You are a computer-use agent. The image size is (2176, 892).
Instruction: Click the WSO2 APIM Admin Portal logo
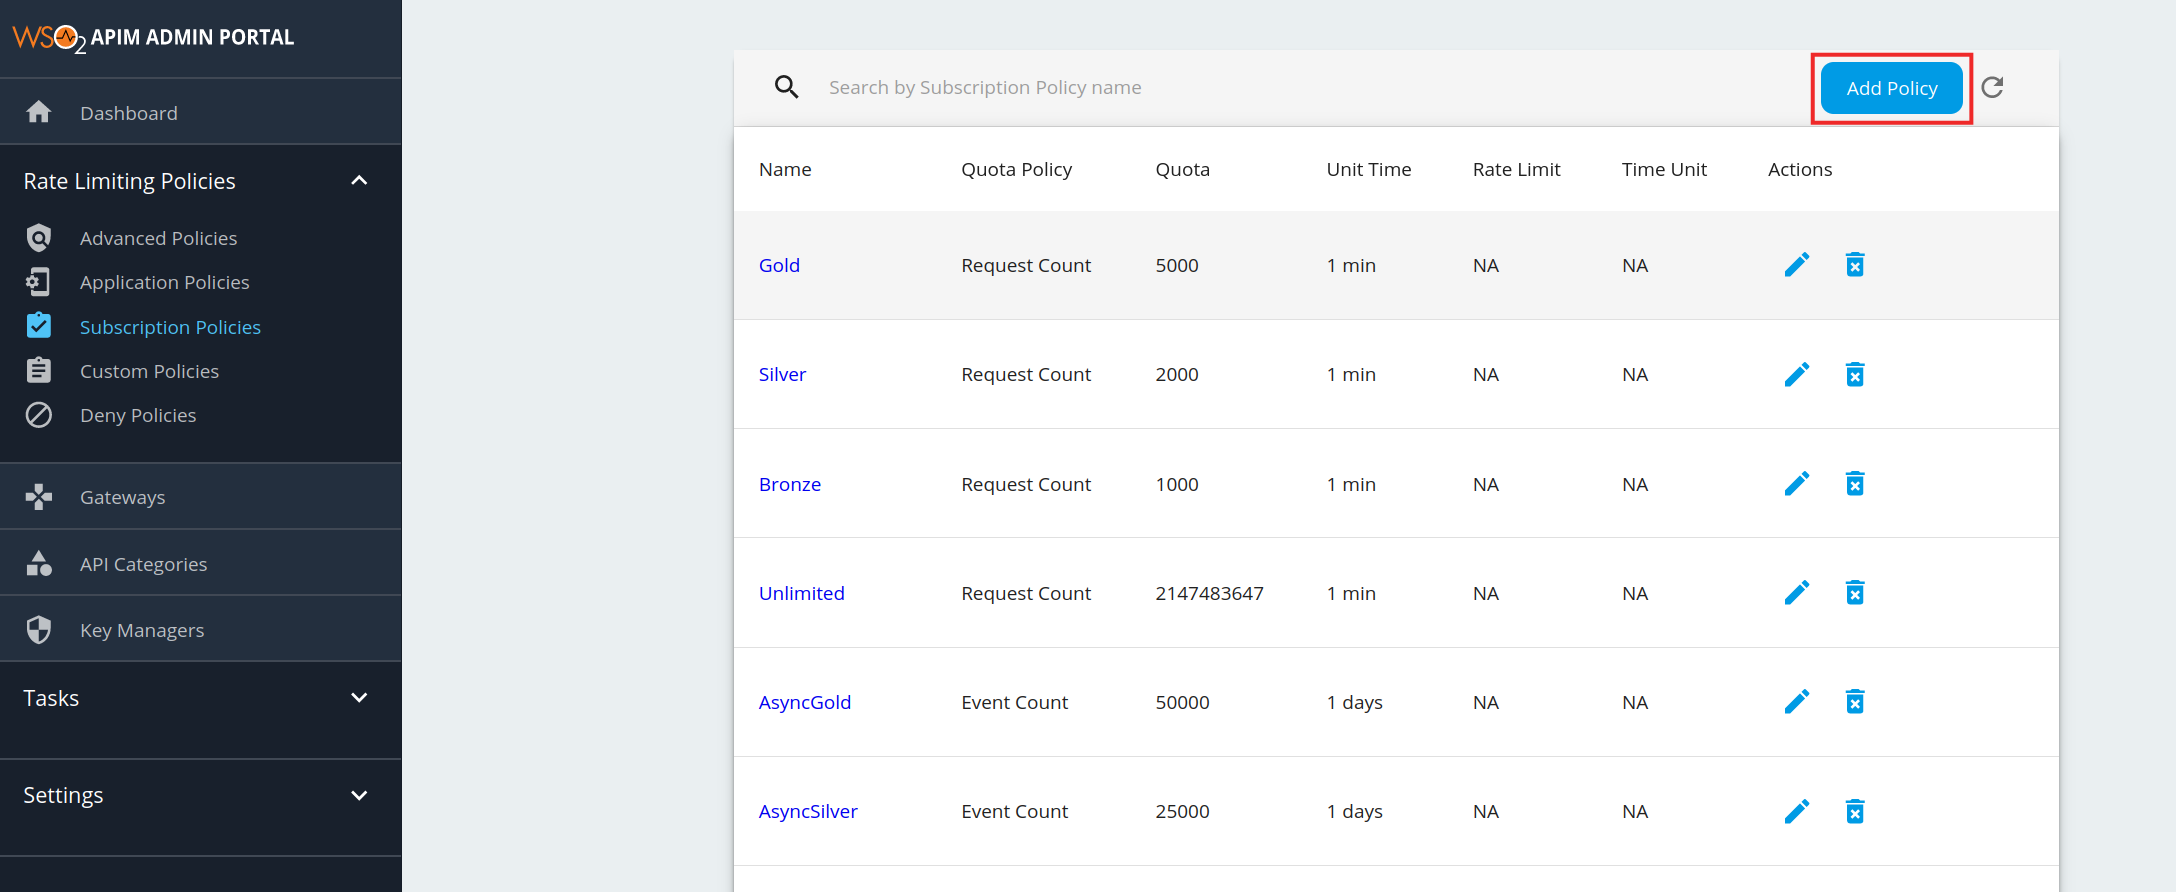(153, 38)
